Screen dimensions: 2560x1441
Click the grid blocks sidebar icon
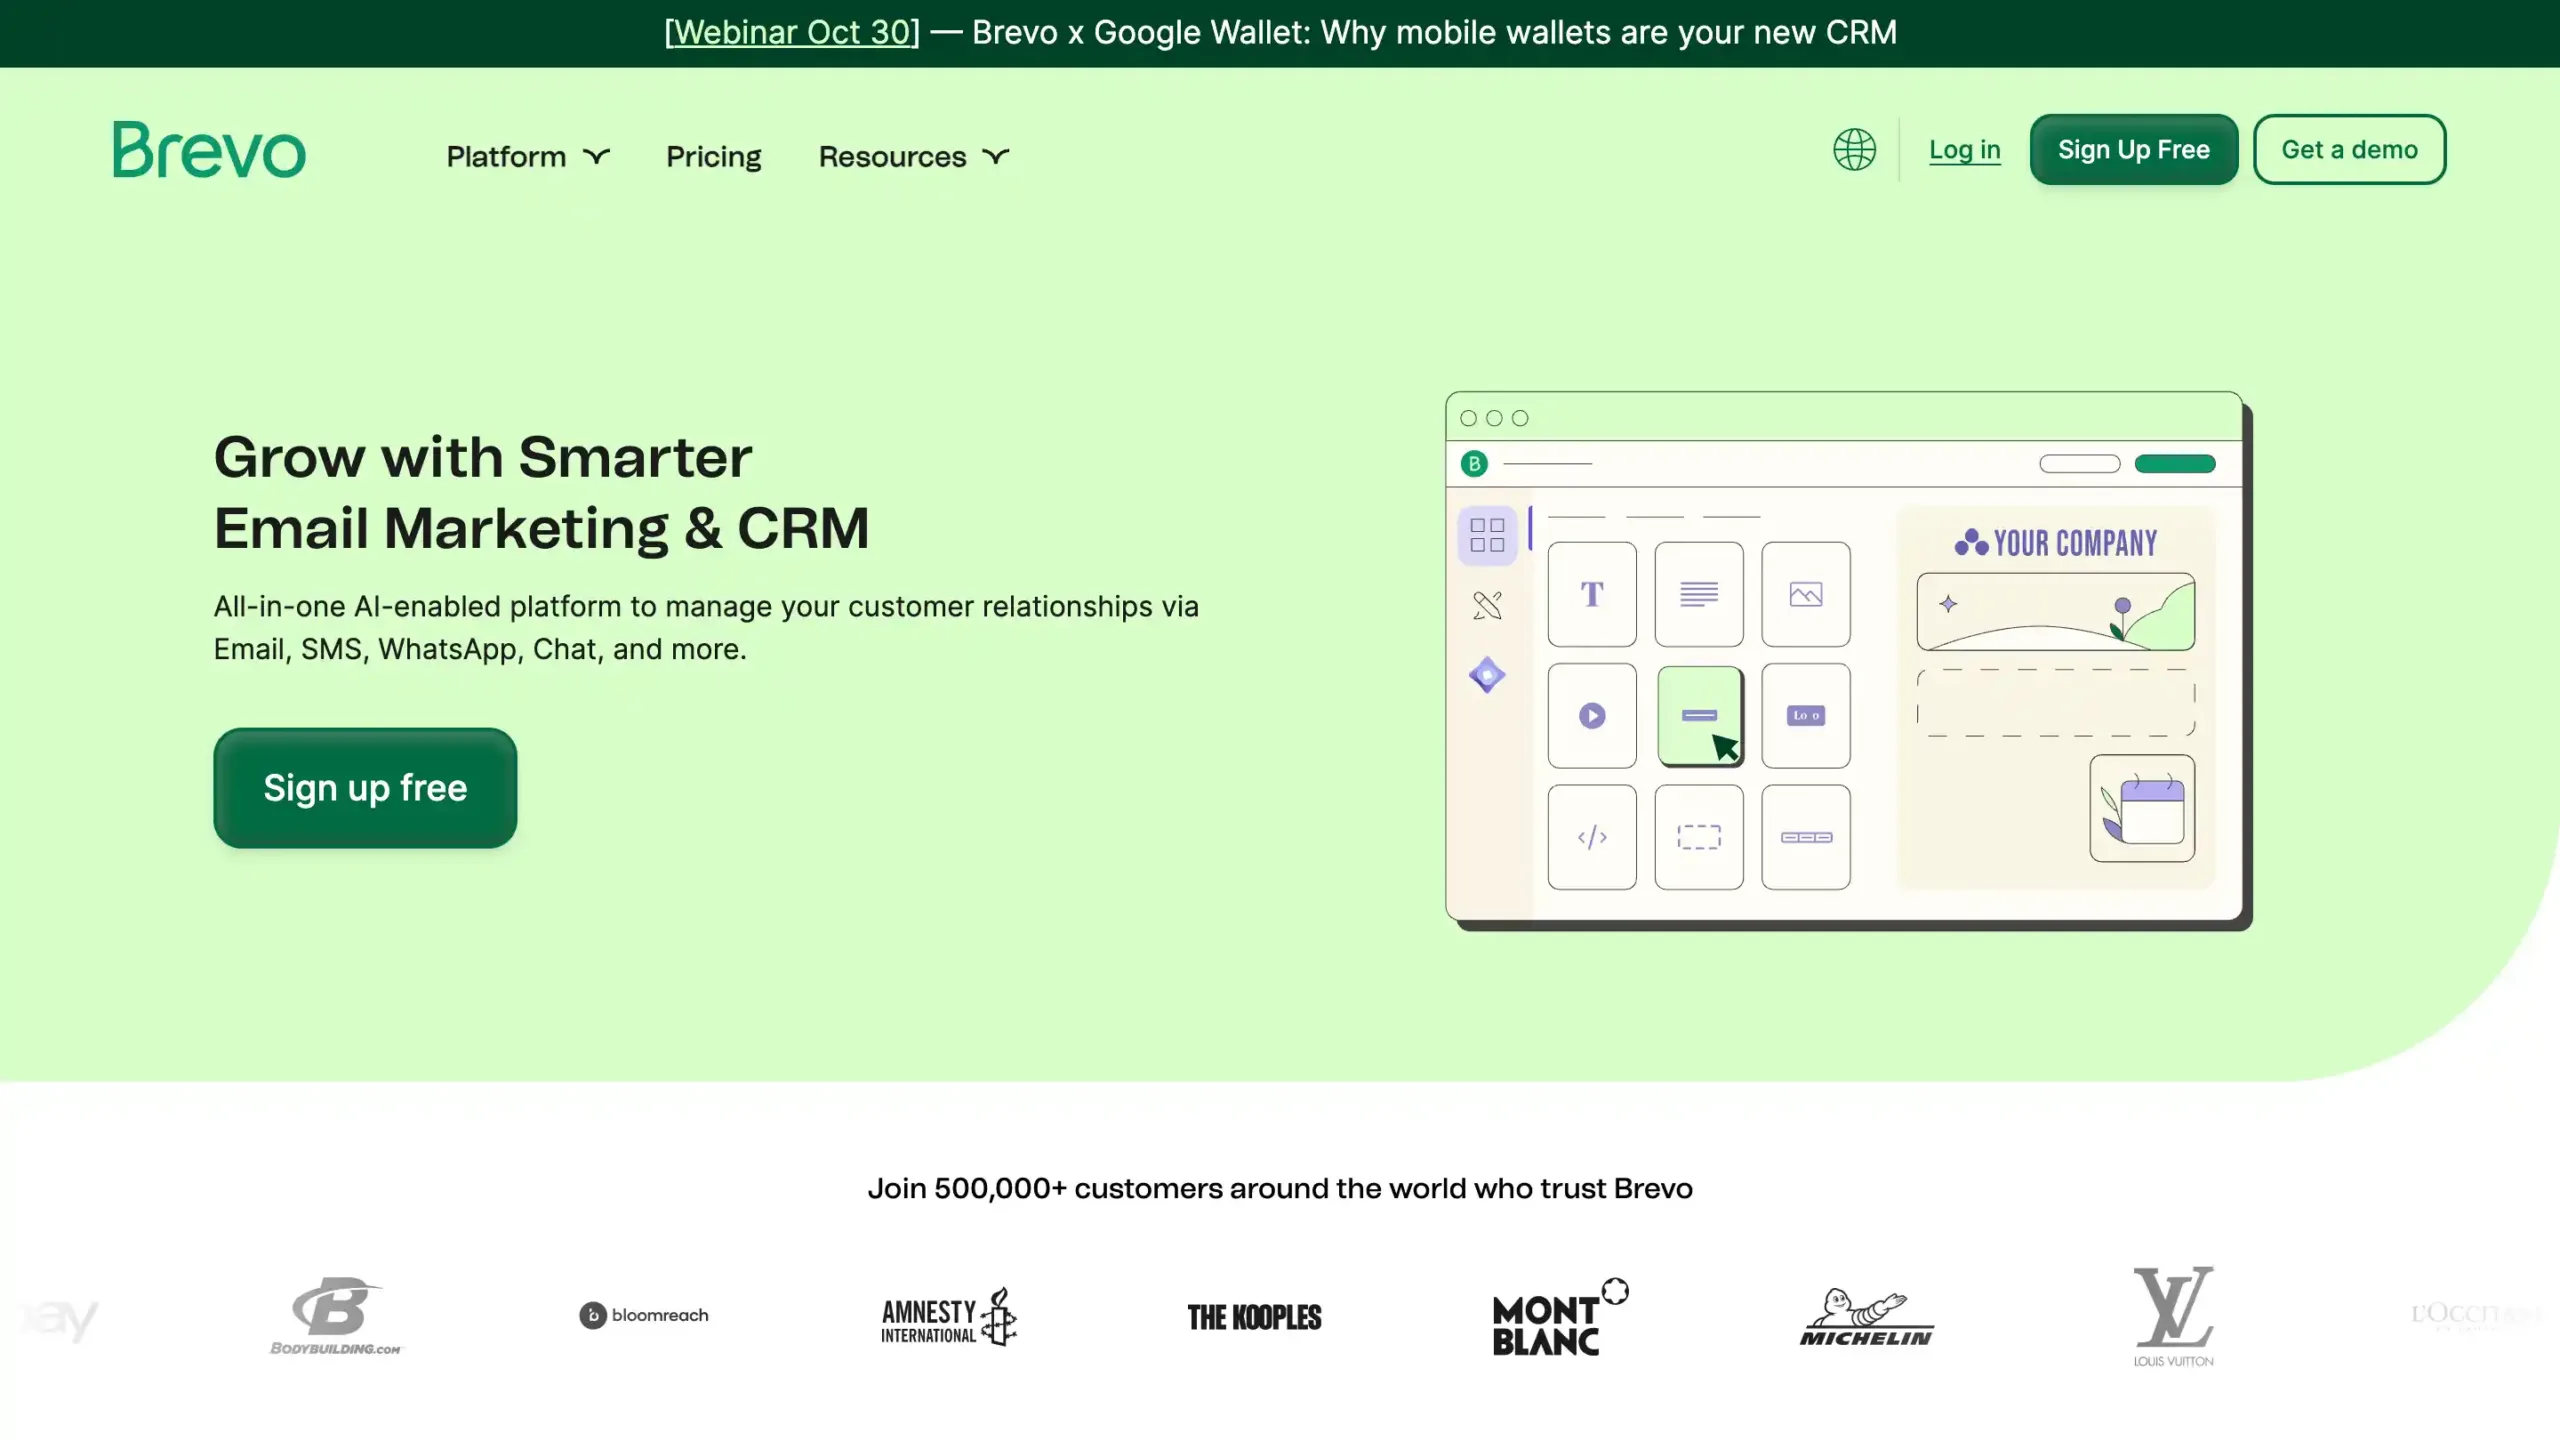tap(1487, 535)
